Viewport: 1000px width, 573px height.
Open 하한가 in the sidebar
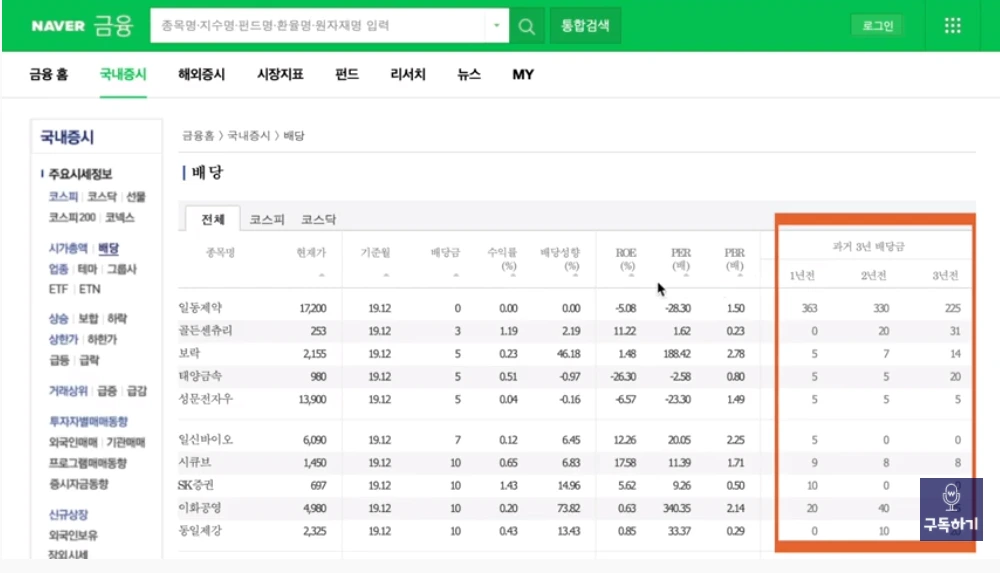[102, 339]
